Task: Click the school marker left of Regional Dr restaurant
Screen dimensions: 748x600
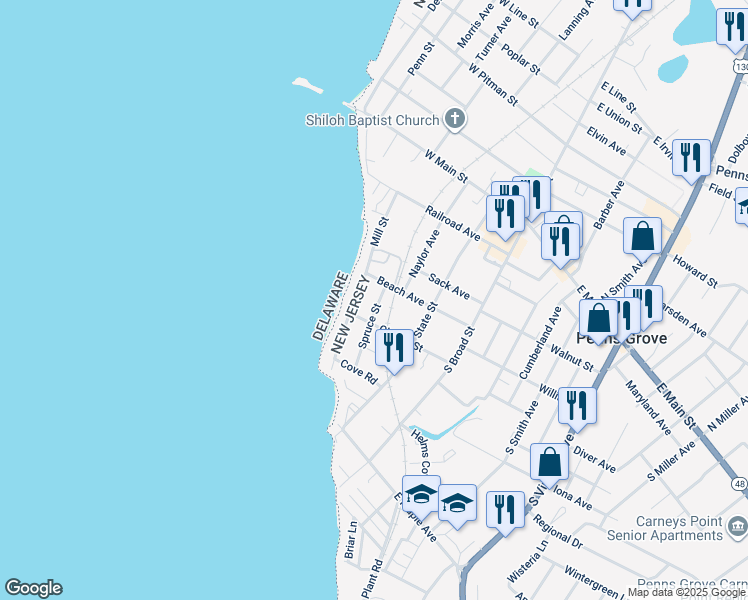Action: click(457, 505)
